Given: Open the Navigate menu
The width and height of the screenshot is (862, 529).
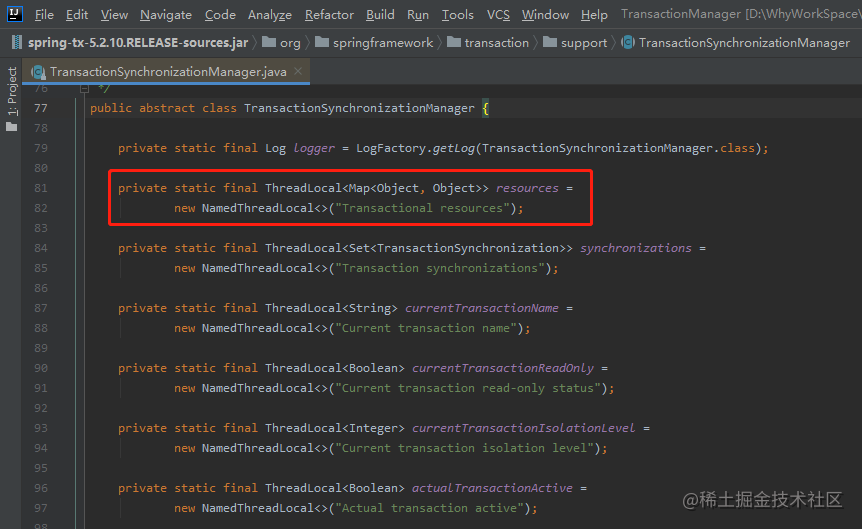Looking at the screenshot, I should coord(165,15).
